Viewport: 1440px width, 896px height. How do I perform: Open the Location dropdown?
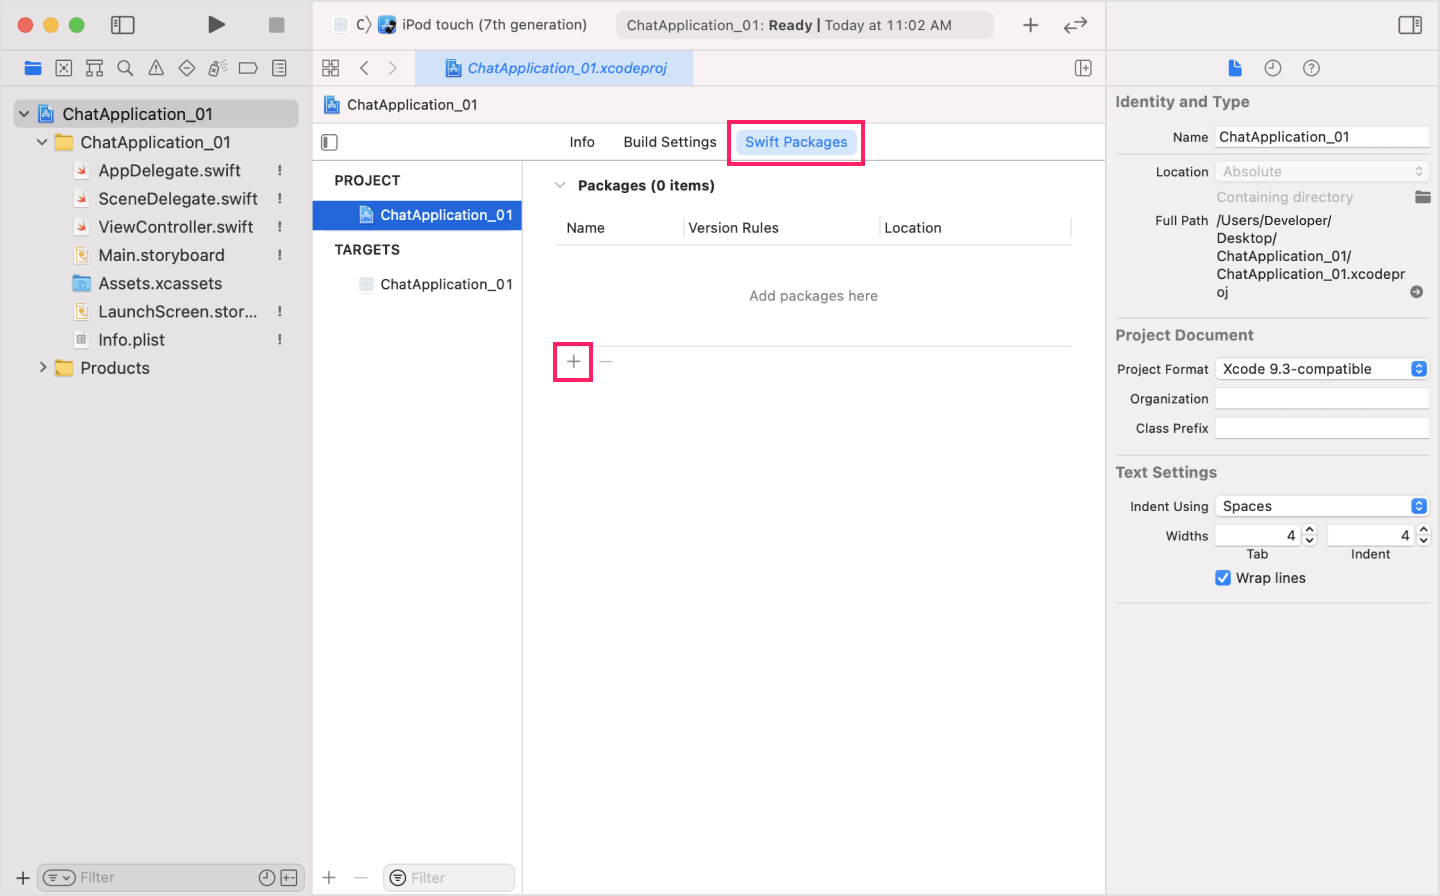click(x=1322, y=172)
